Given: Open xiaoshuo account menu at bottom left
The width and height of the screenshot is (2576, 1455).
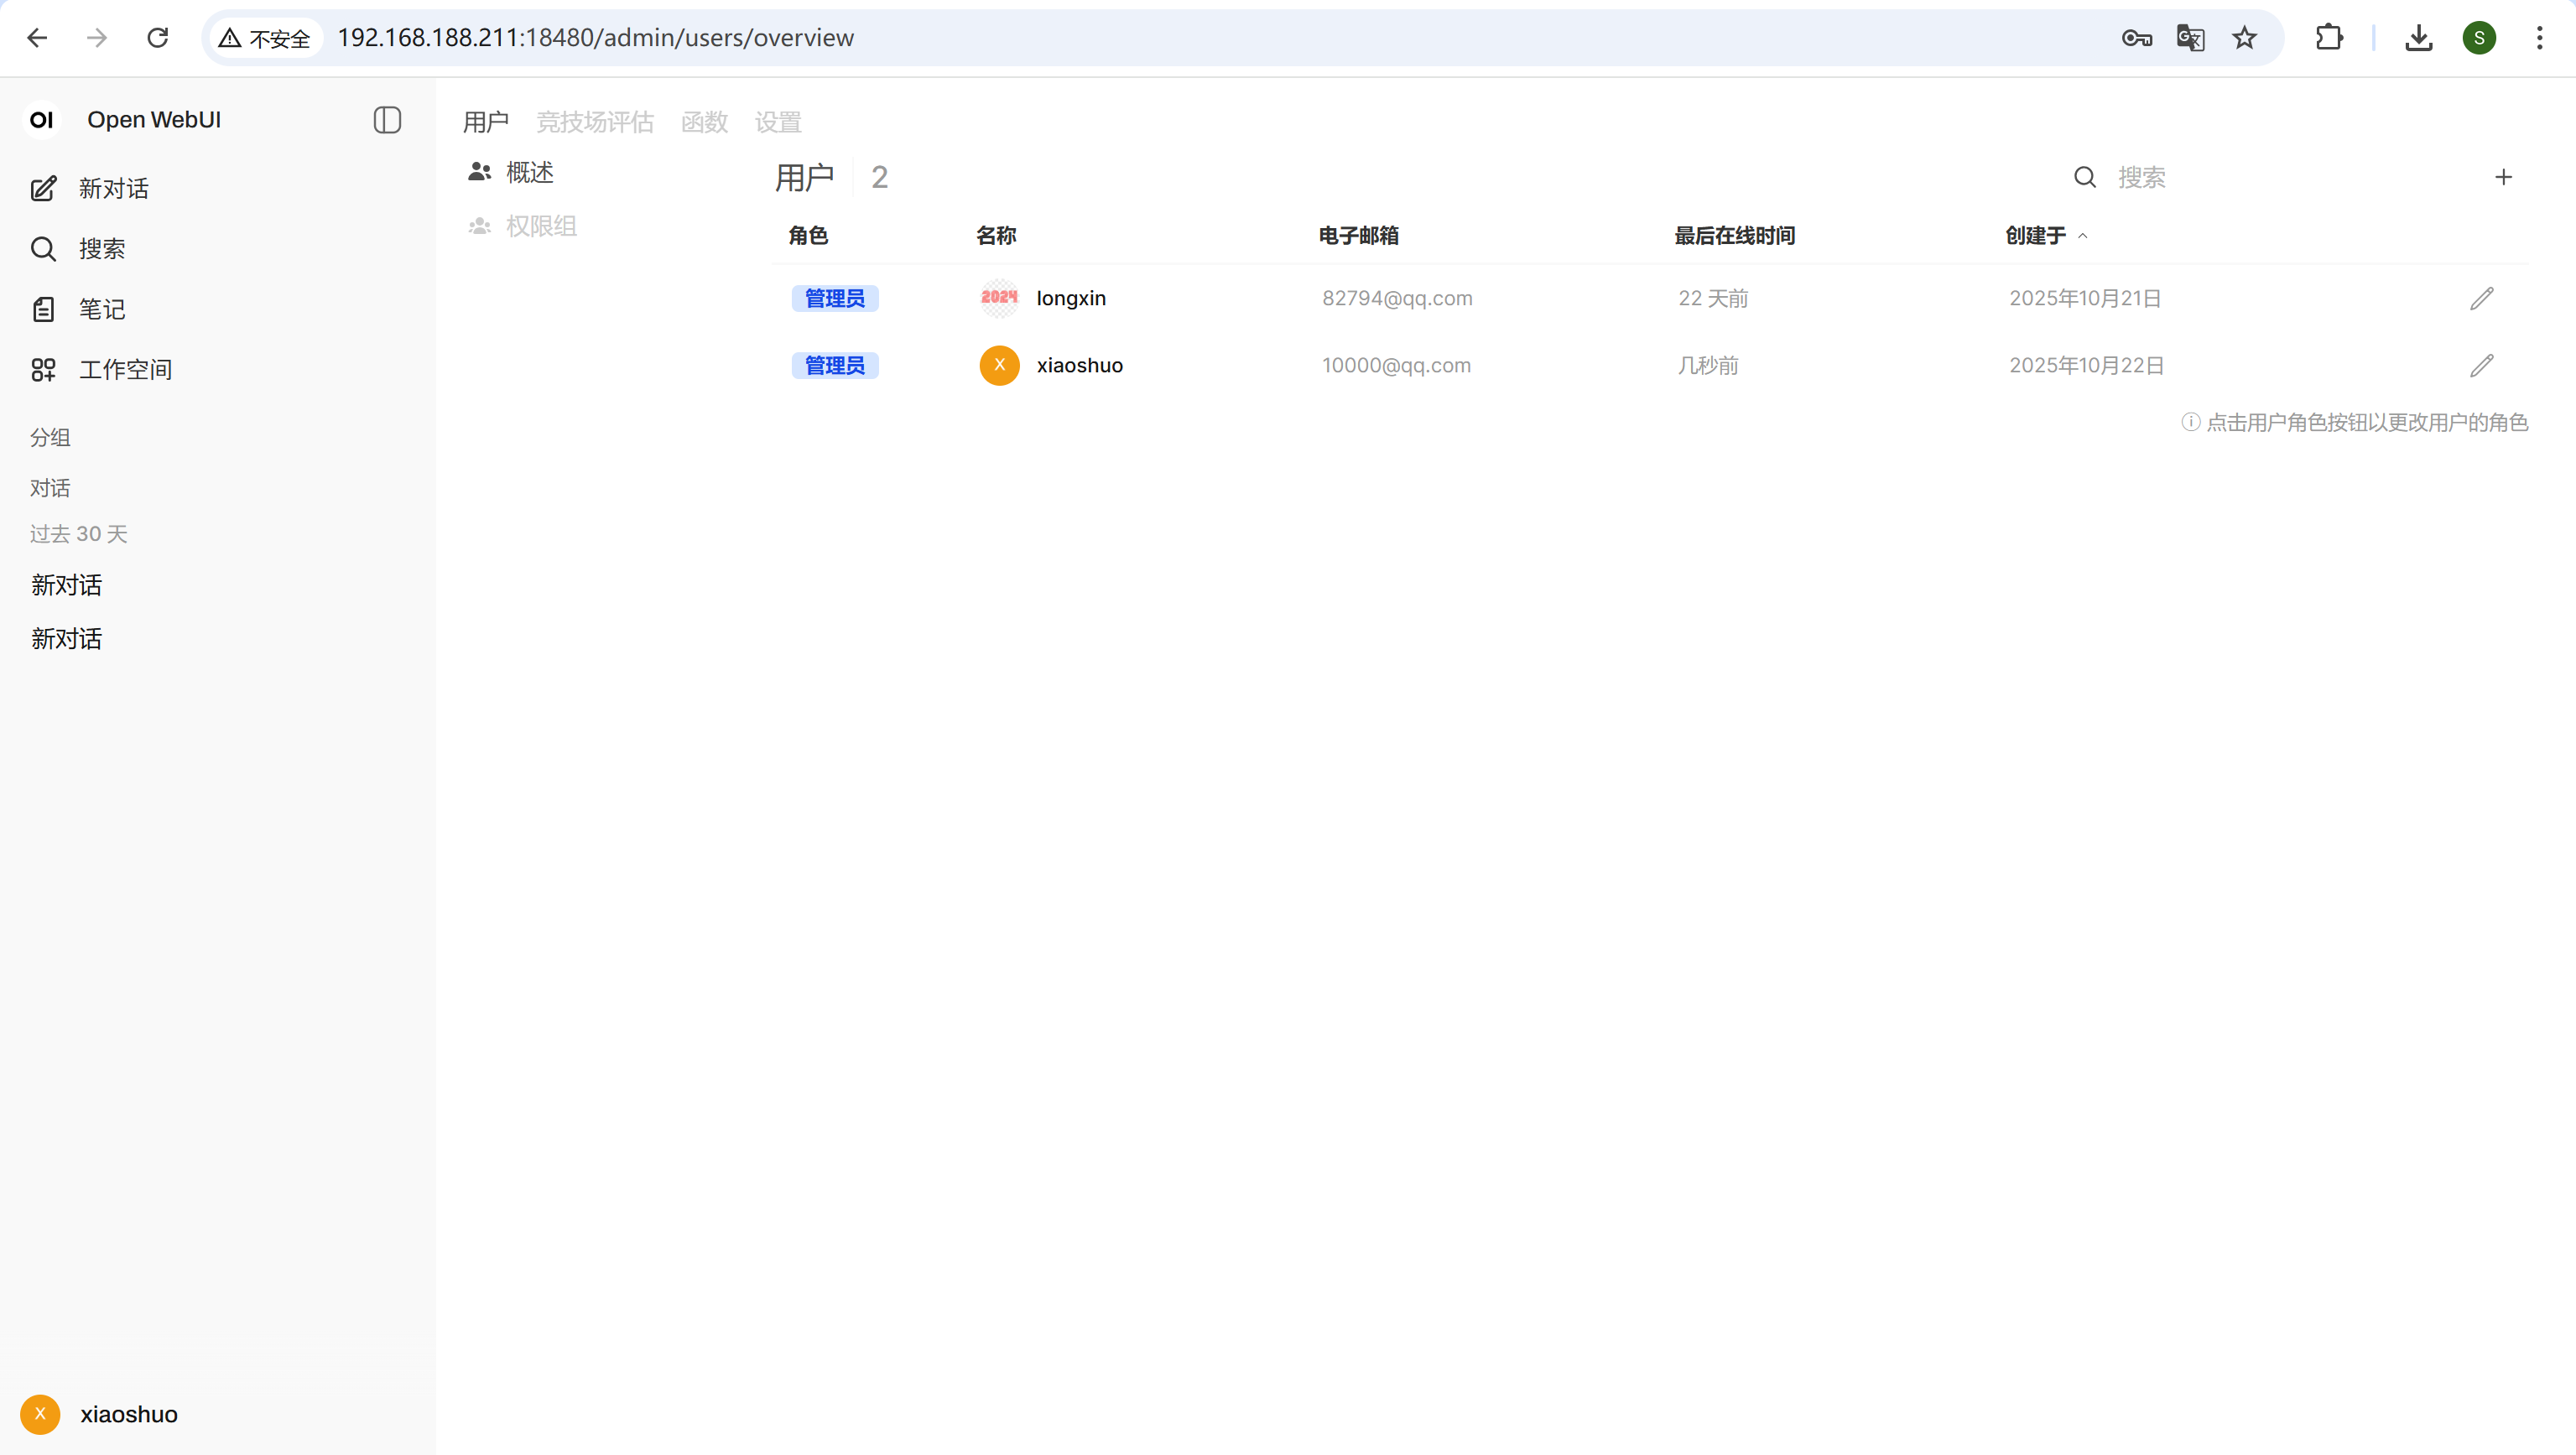Looking at the screenshot, I should tap(128, 1414).
